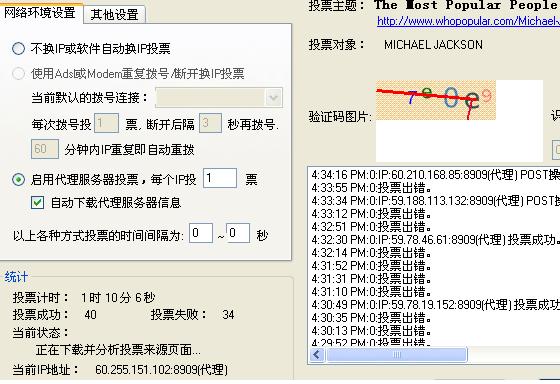
Task: Select log entry 4:32:14 PM 投票出错
Action: coord(371,253)
